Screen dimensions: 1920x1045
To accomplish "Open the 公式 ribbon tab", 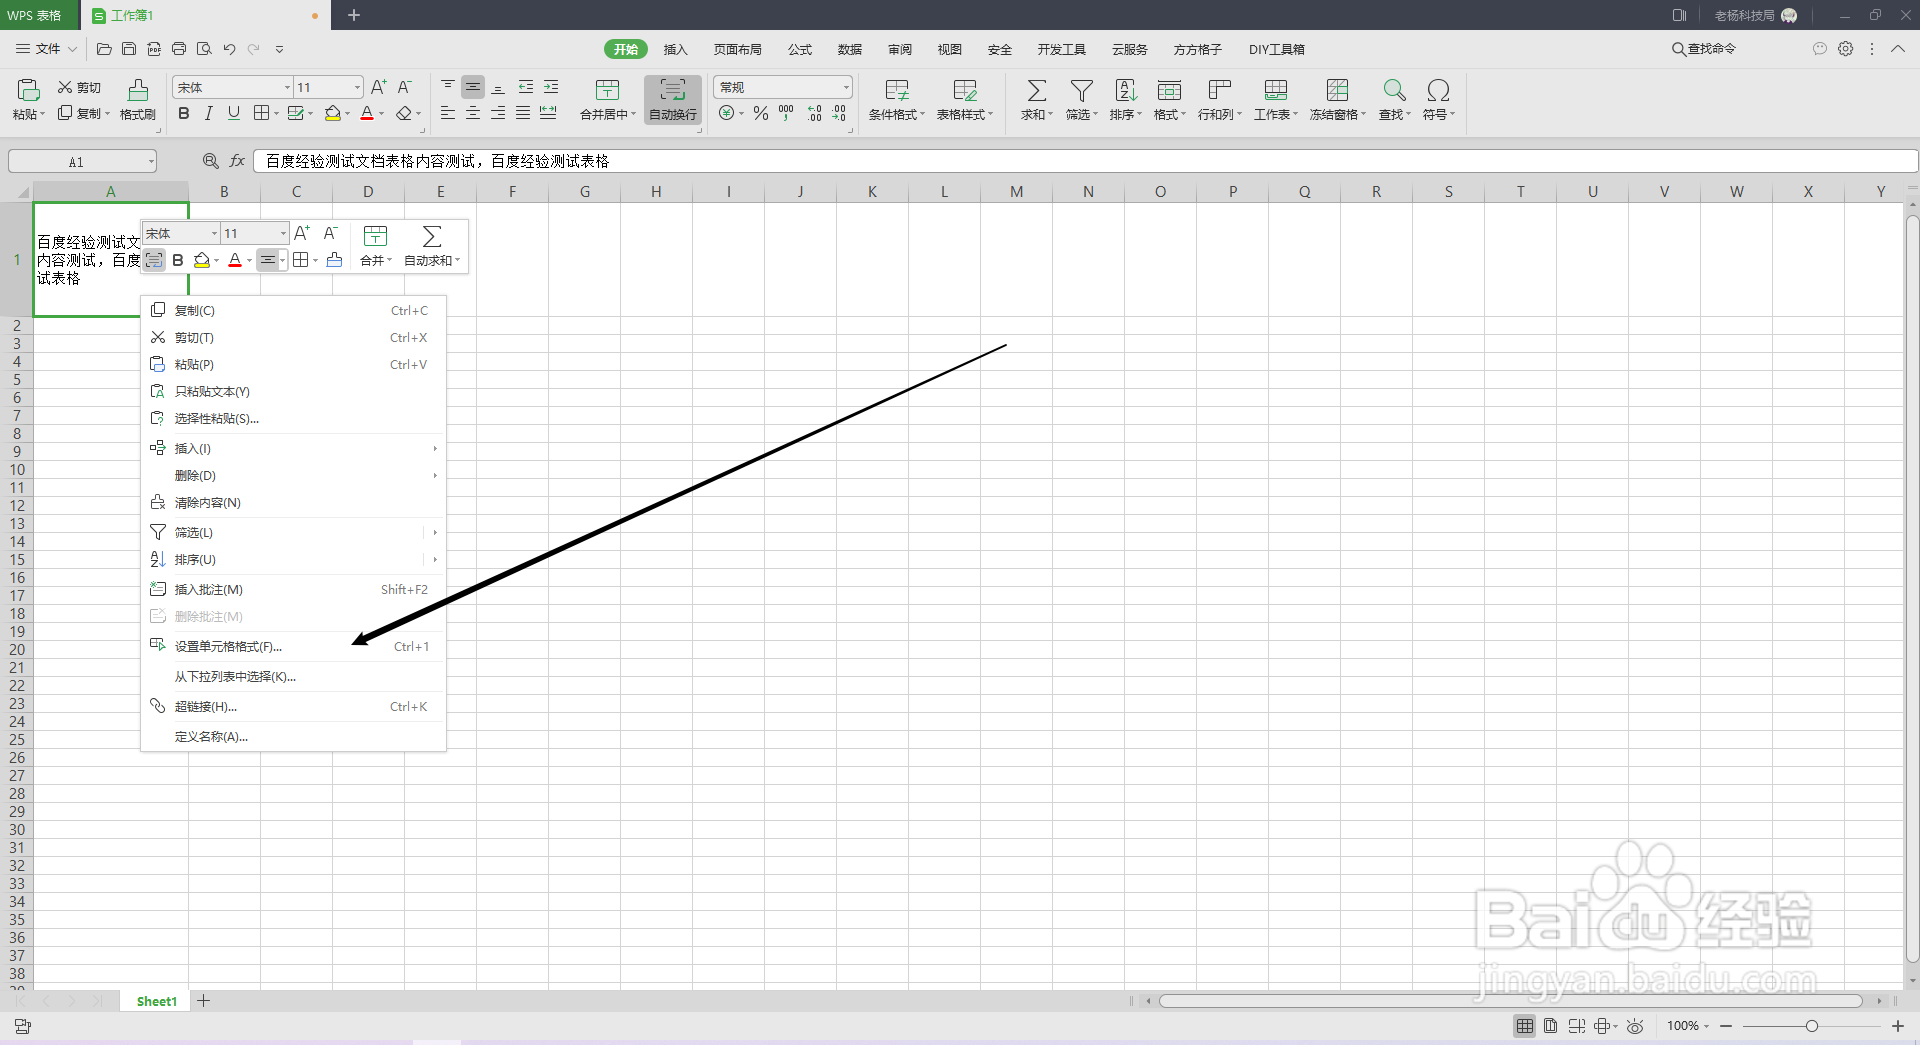I will pos(800,49).
